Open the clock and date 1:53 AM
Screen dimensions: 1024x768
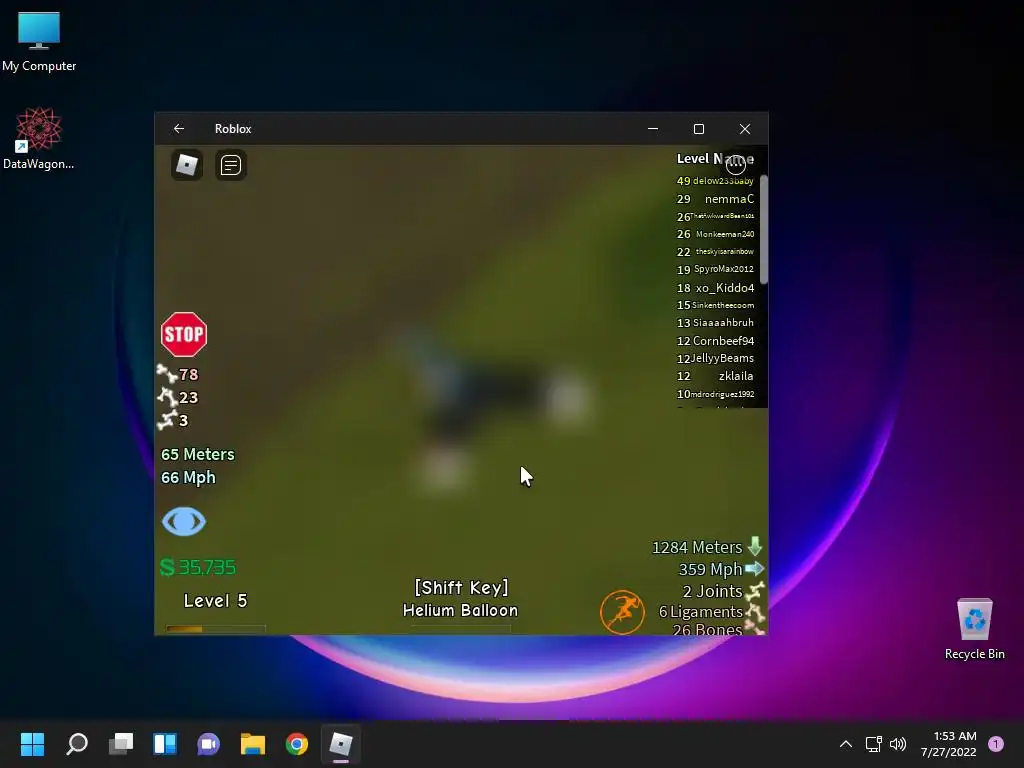pyautogui.click(x=949, y=744)
